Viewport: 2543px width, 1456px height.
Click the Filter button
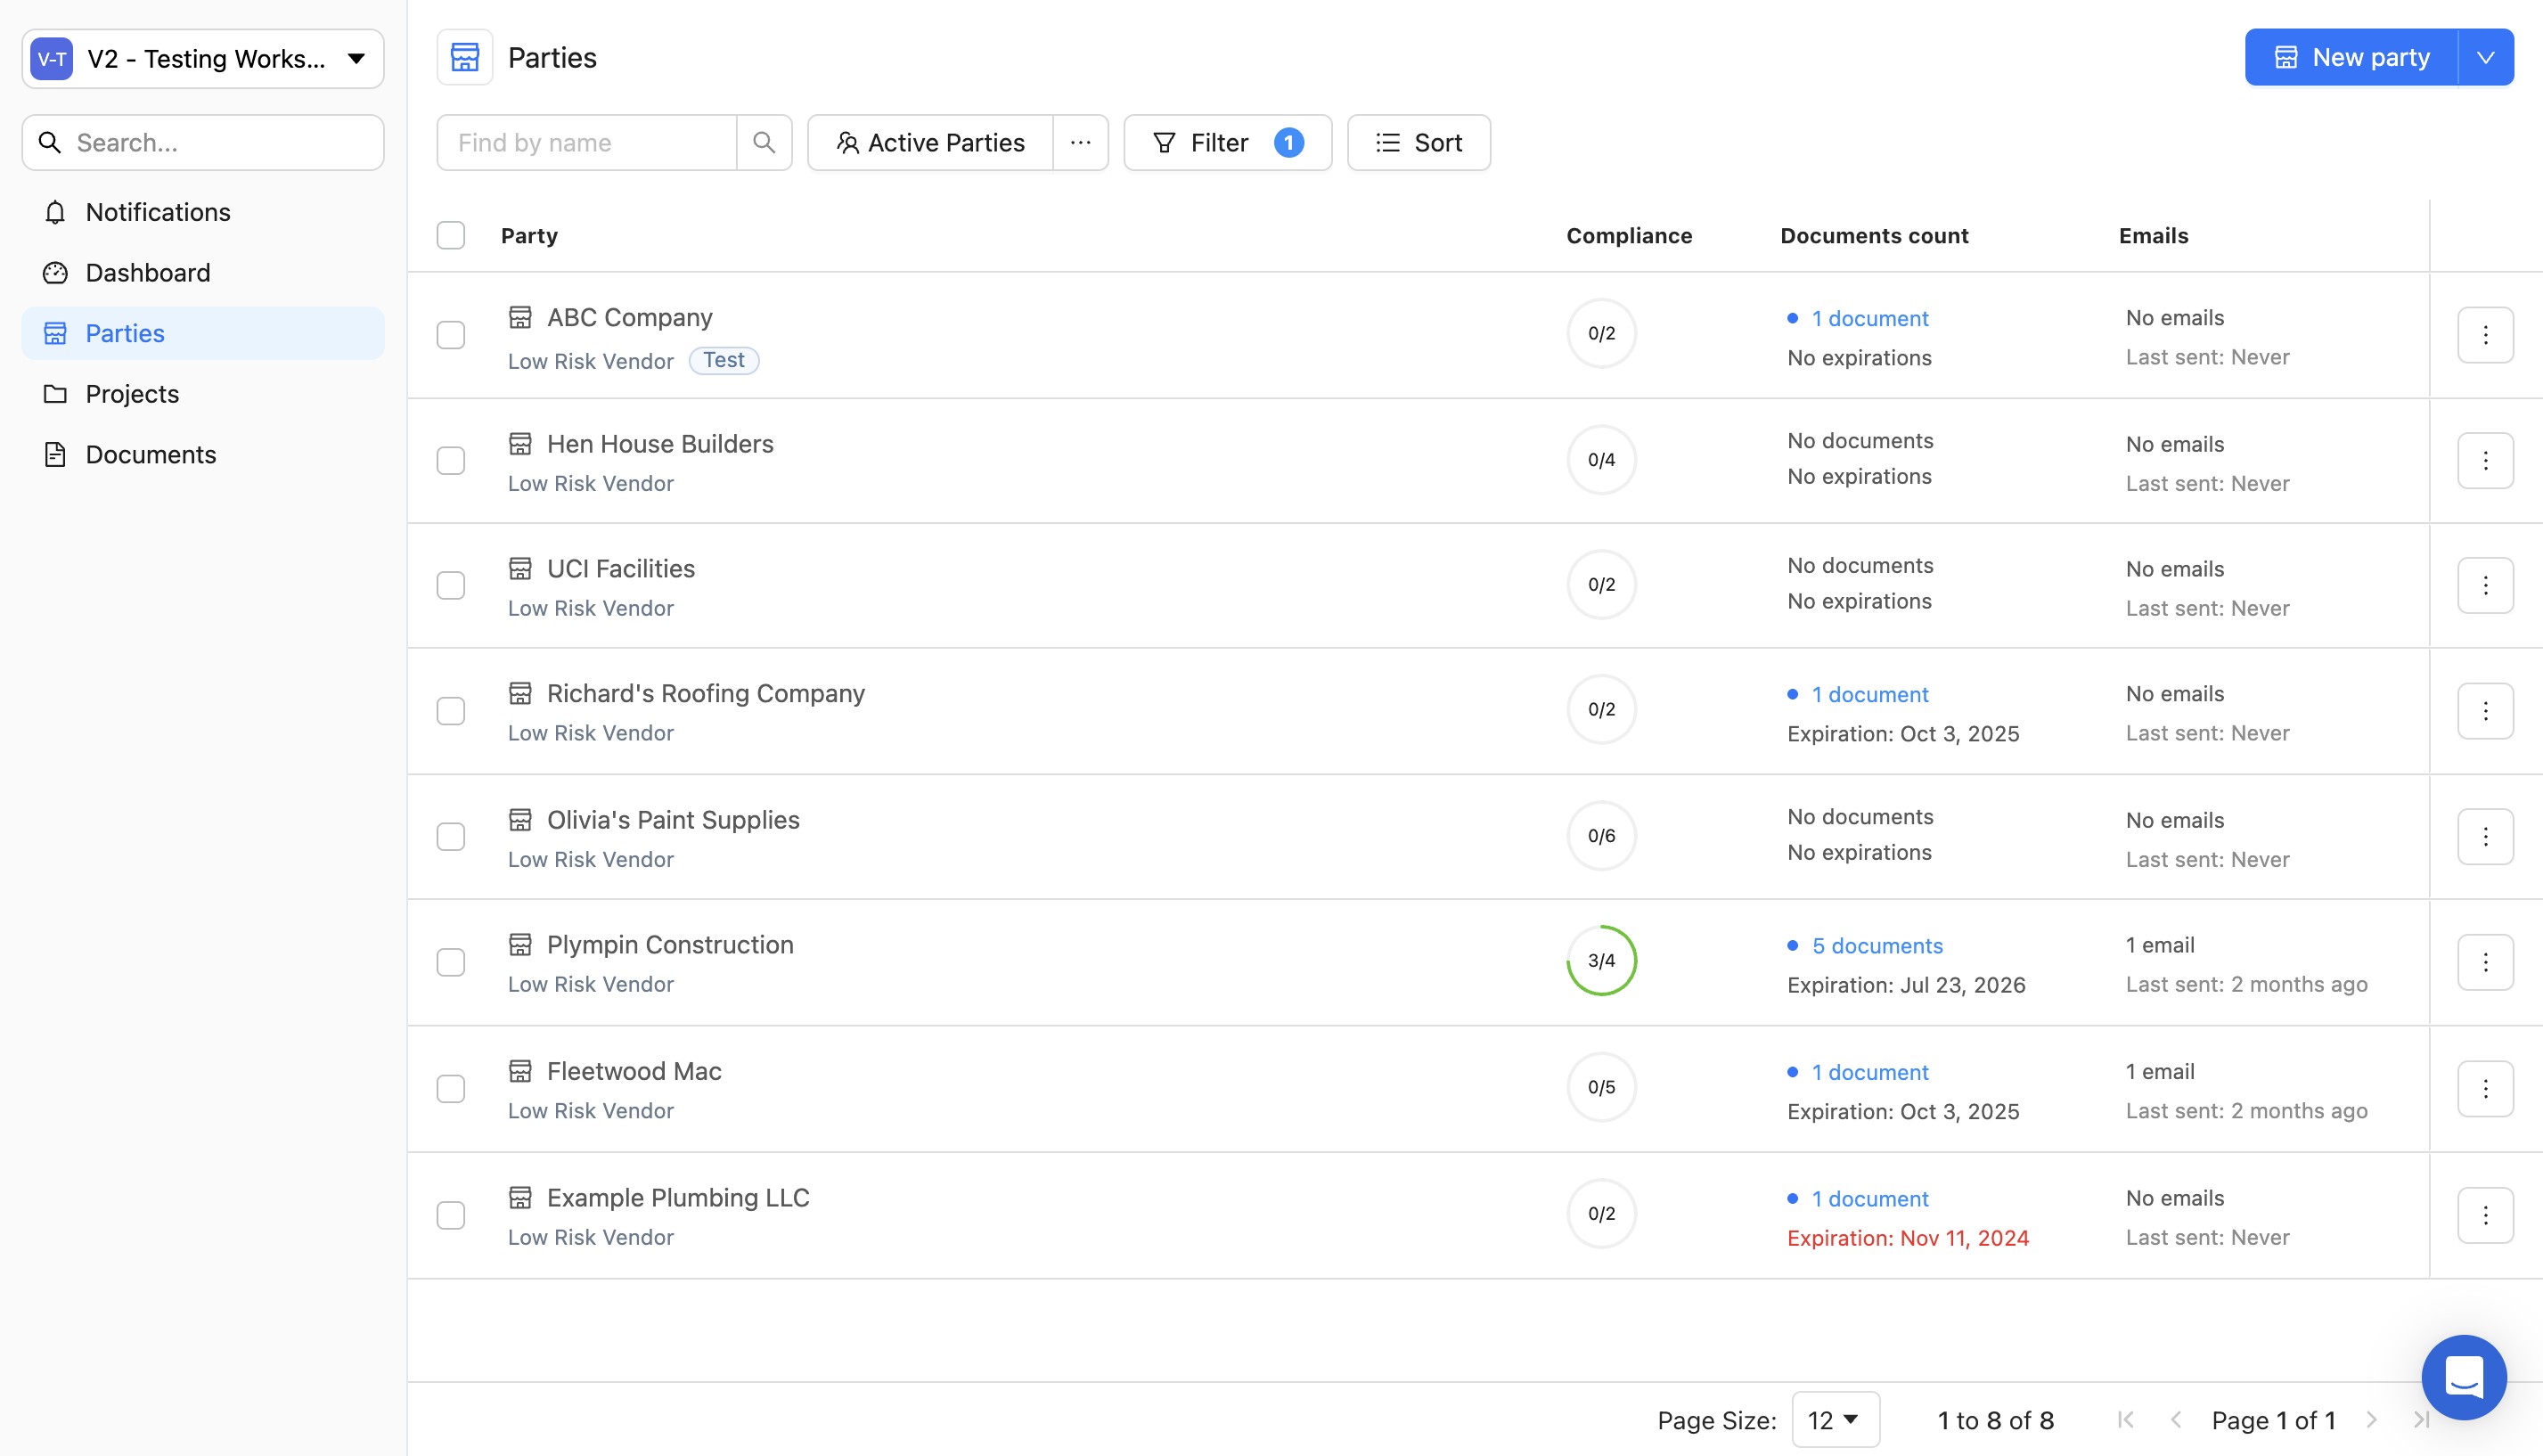(1227, 142)
